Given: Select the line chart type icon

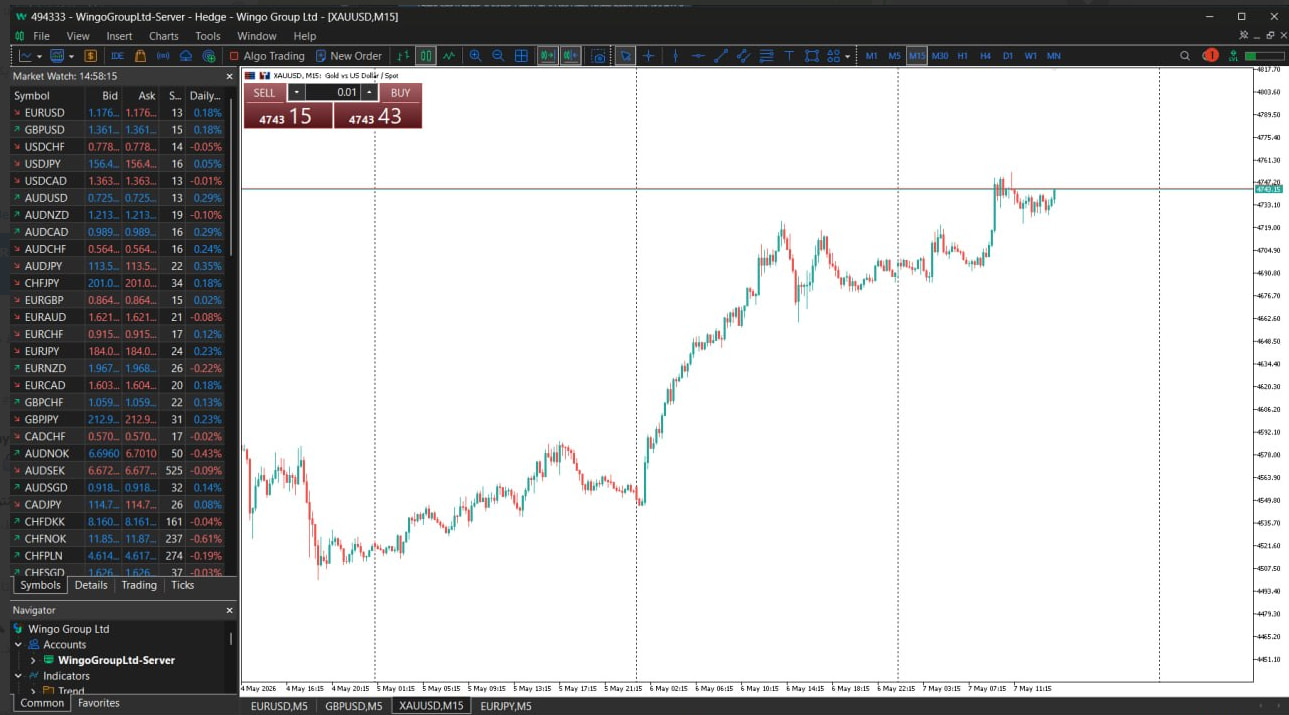Looking at the screenshot, I should coord(449,56).
